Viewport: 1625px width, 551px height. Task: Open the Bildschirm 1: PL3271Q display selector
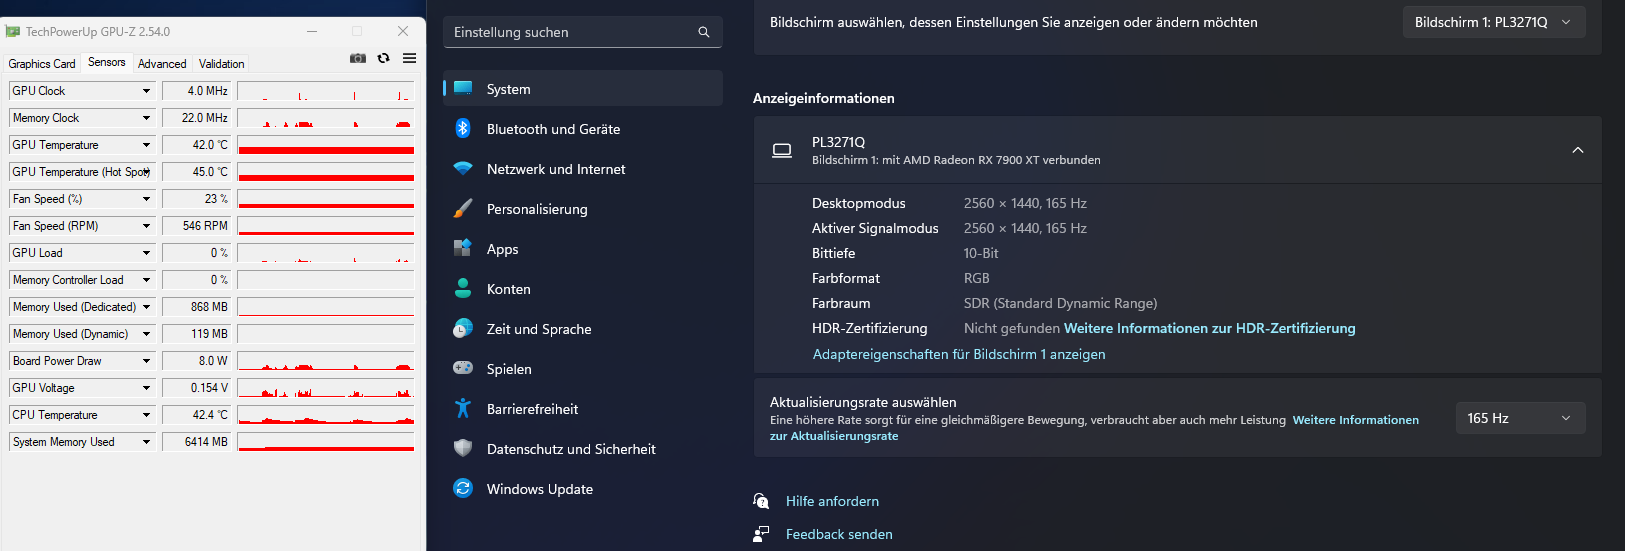1494,22
